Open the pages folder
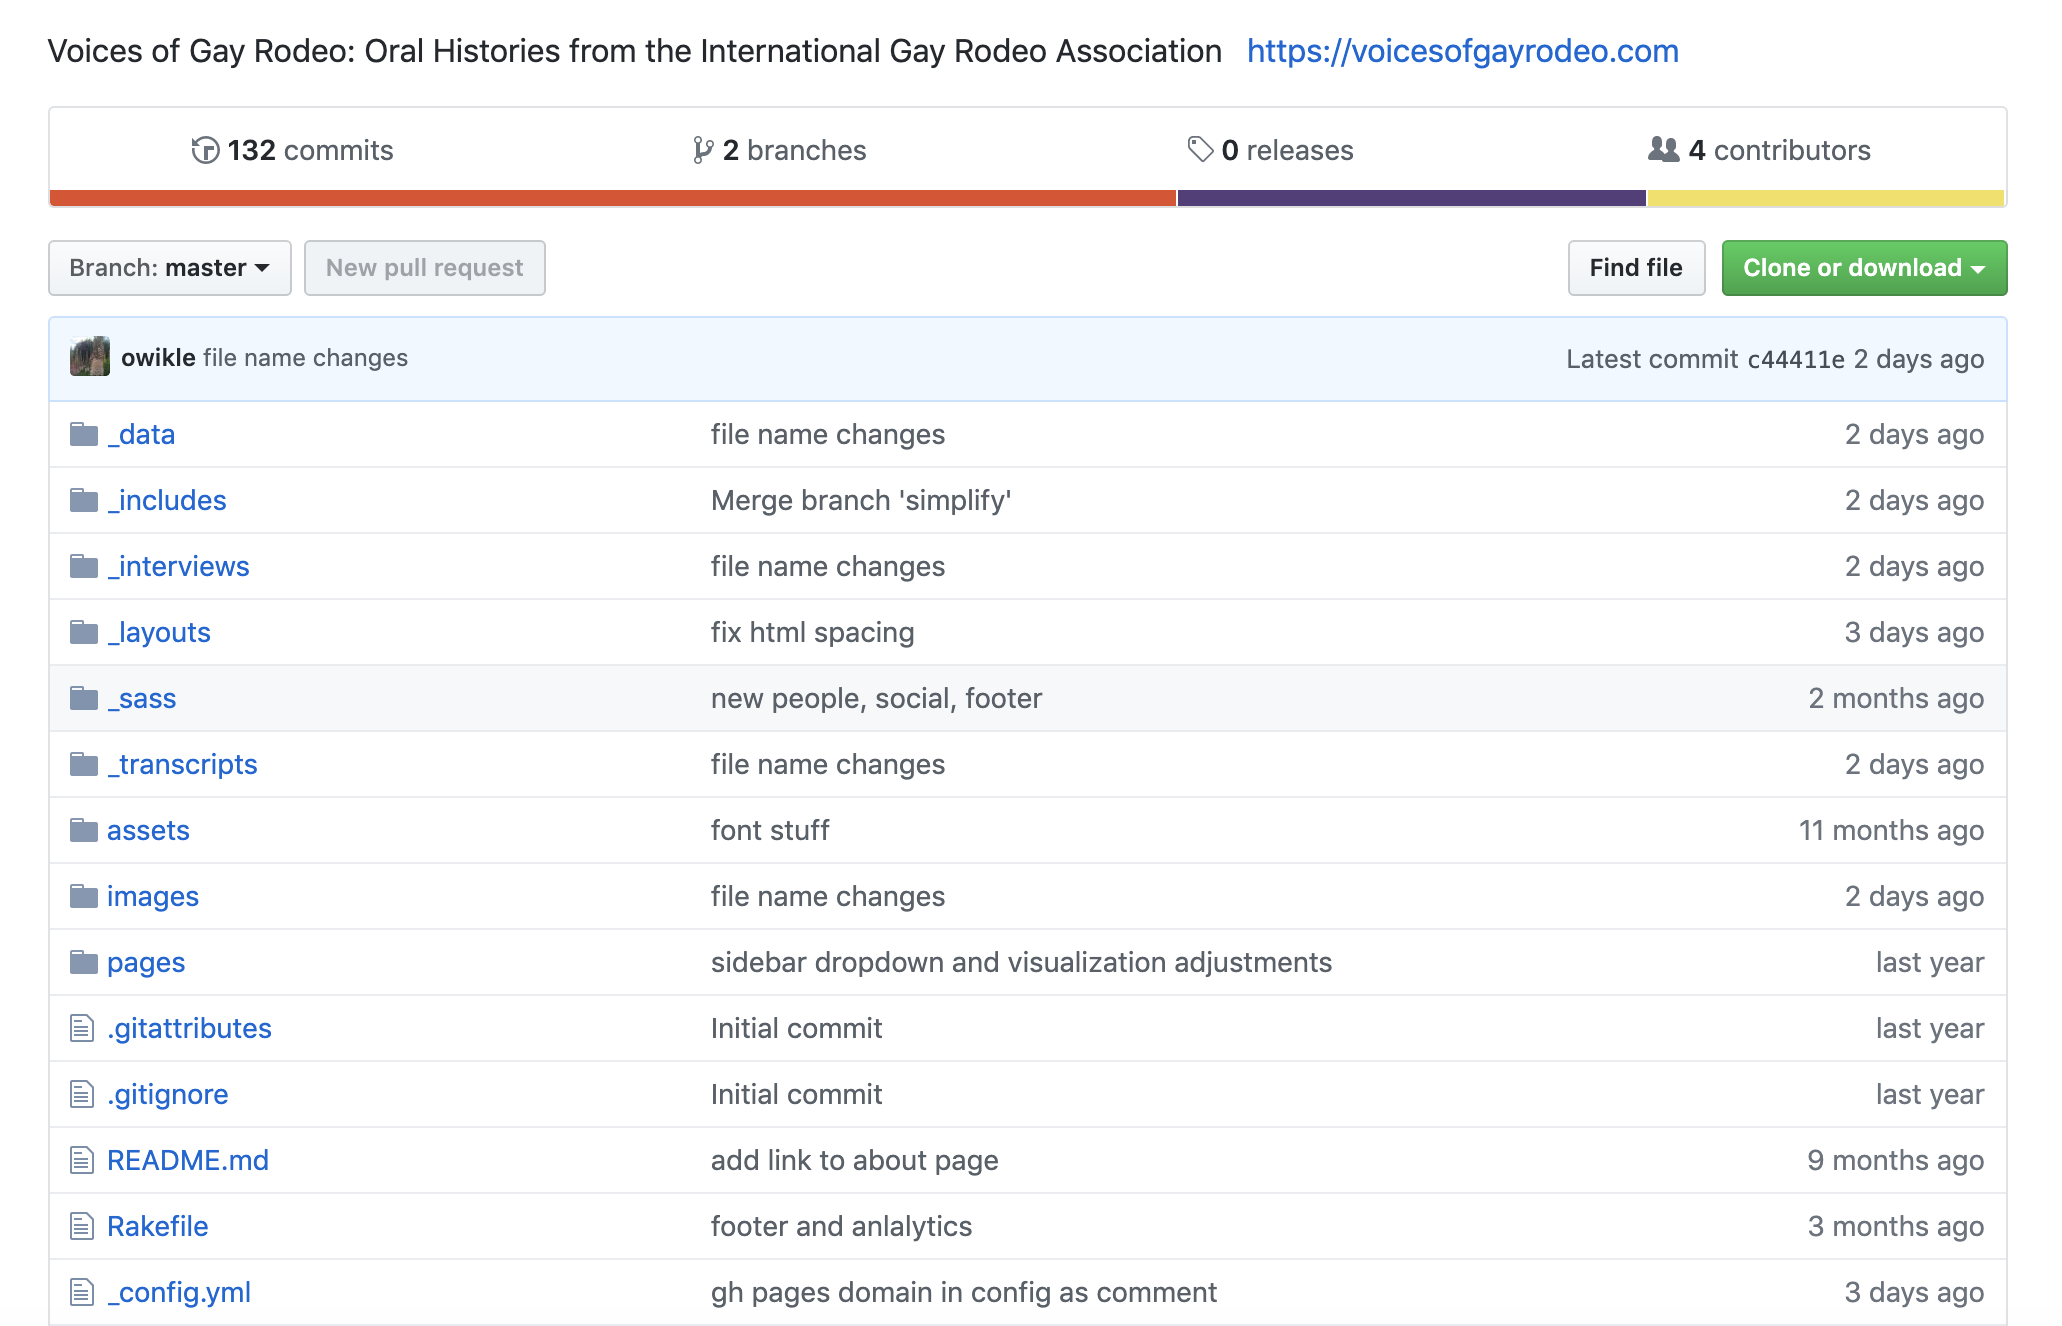This screenshot has height=1326, width=2062. pyautogui.click(x=146, y=962)
